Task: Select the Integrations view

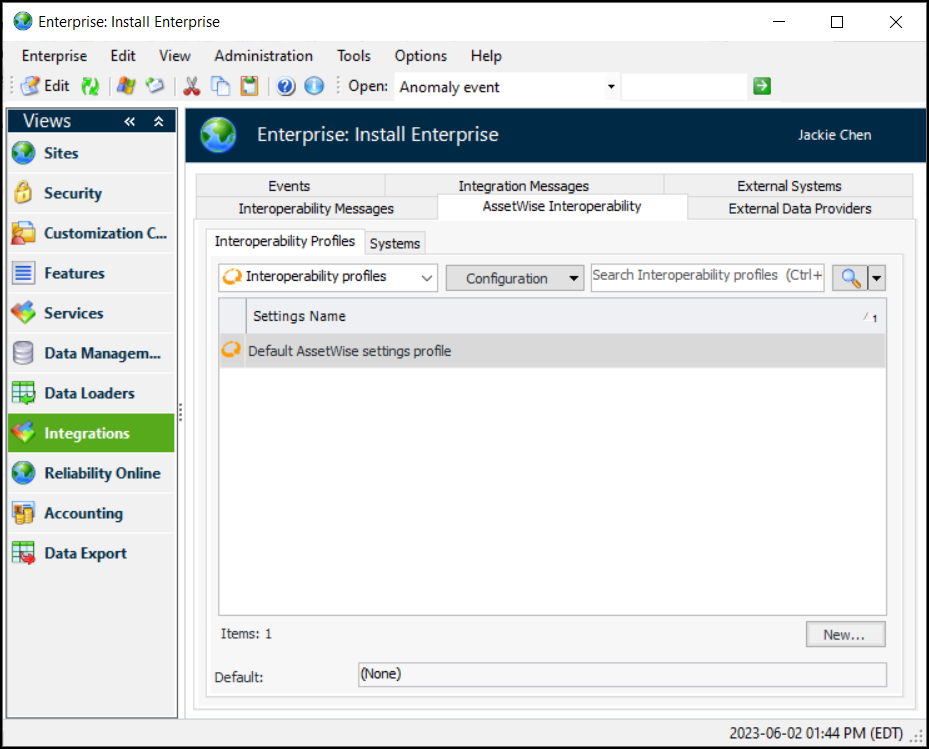Action: click(x=92, y=433)
